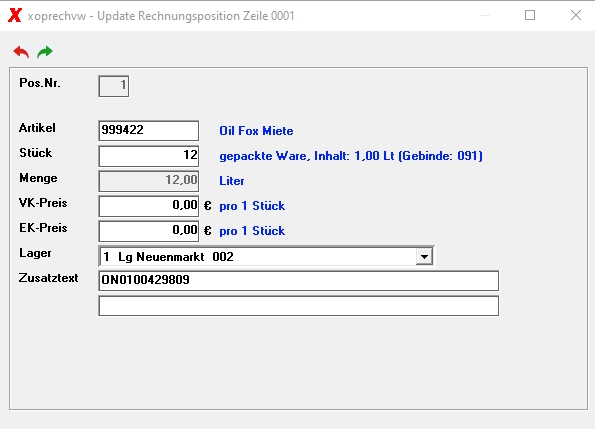Close the Update Rechnungsposition window
Screen dimensions: 595x429
pos(576,15)
